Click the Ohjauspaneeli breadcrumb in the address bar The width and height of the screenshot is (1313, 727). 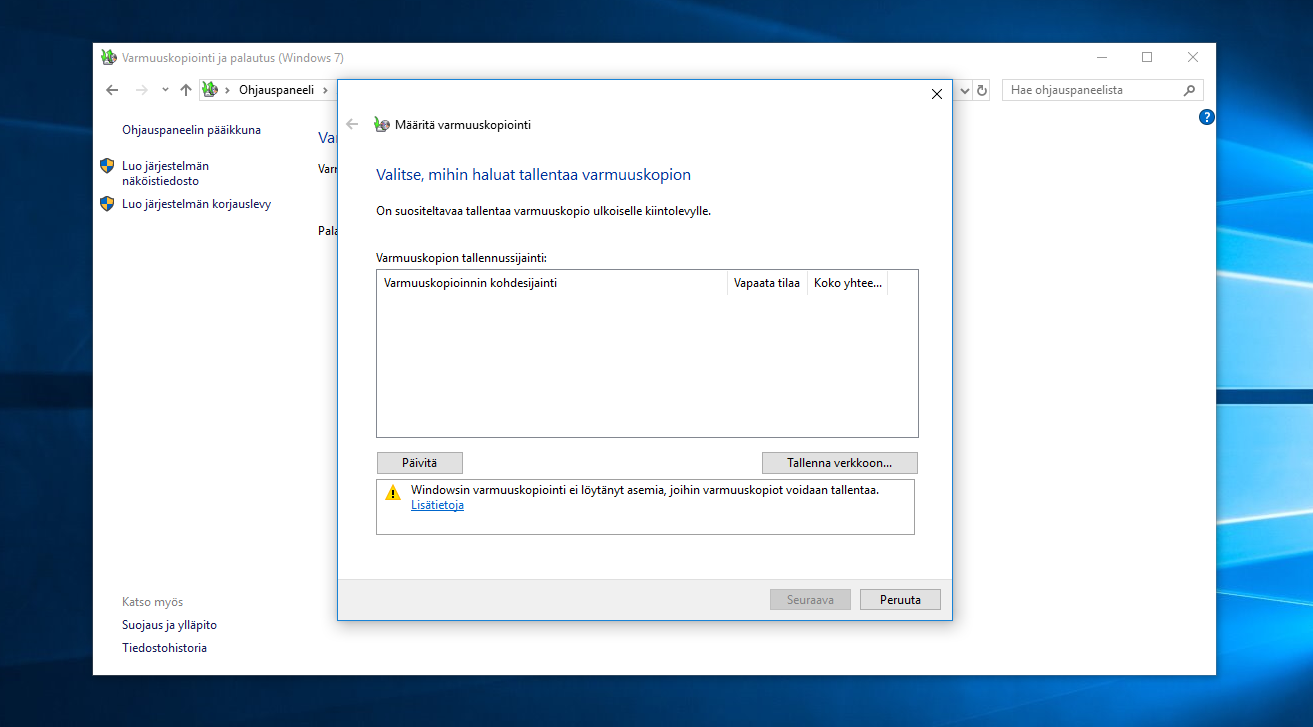click(x=276, y=90)
